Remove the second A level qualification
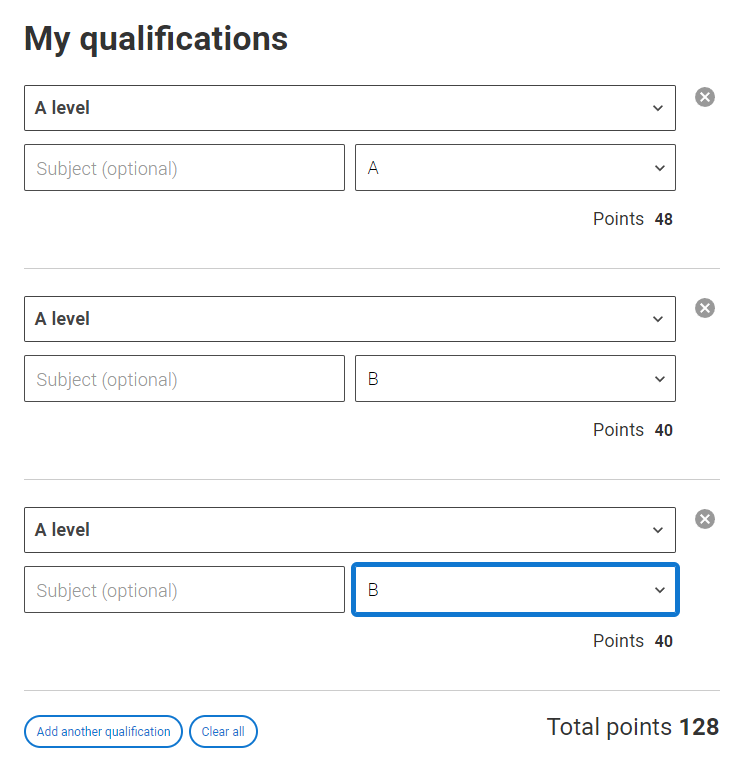The width and height of the screenshot is (735, 768). [x=705, y=308]
